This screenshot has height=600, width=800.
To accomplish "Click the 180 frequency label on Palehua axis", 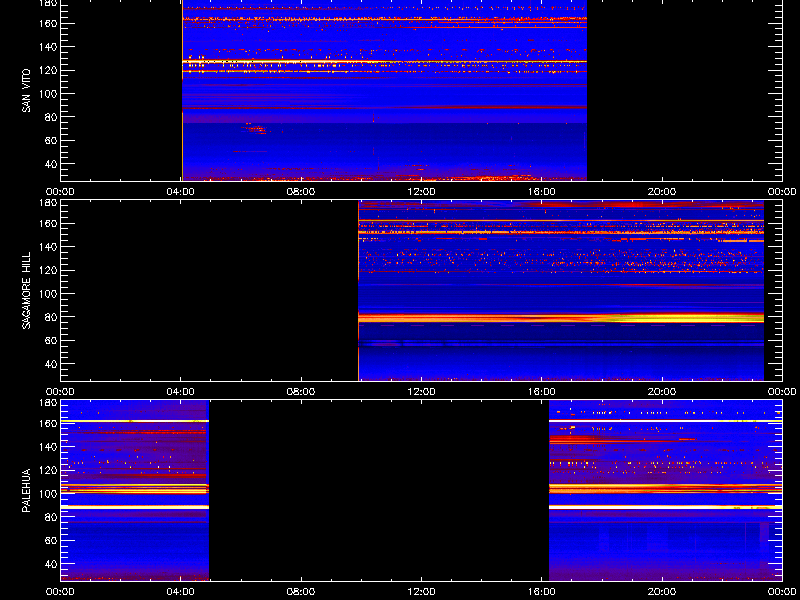I will 49,403.
